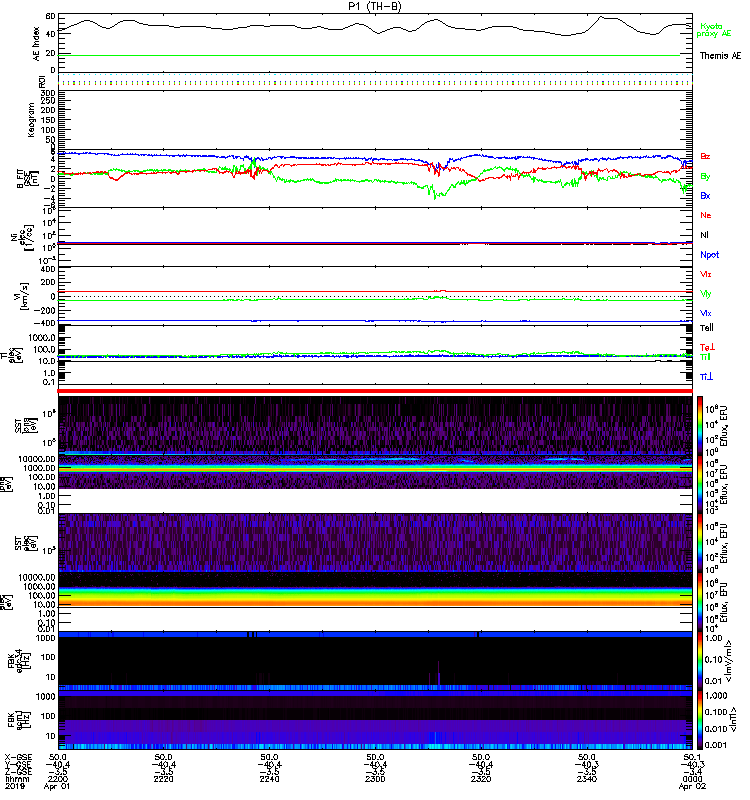Click the mV/m color bar for FBK

click(x=699, y=661)
